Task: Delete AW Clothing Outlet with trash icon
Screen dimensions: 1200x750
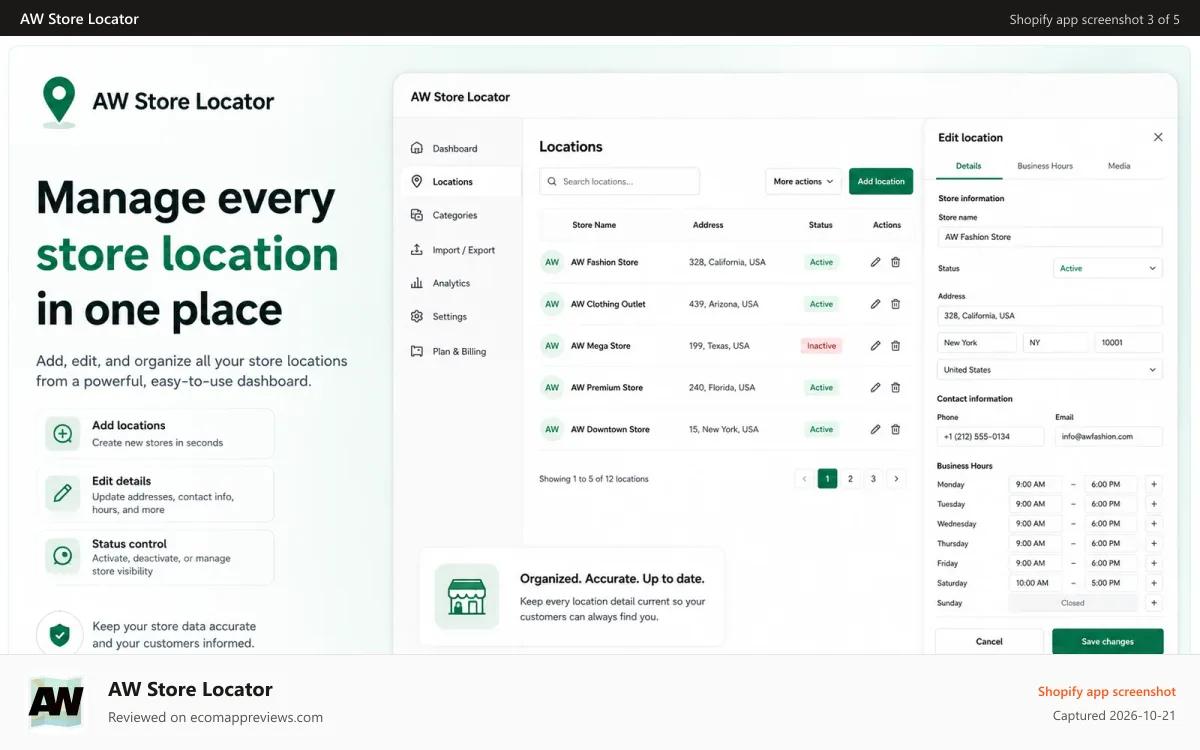Action: pos(895,304)
